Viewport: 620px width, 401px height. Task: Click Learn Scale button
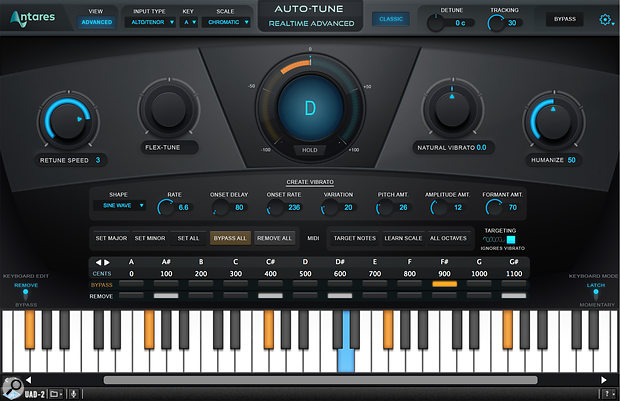403,238
